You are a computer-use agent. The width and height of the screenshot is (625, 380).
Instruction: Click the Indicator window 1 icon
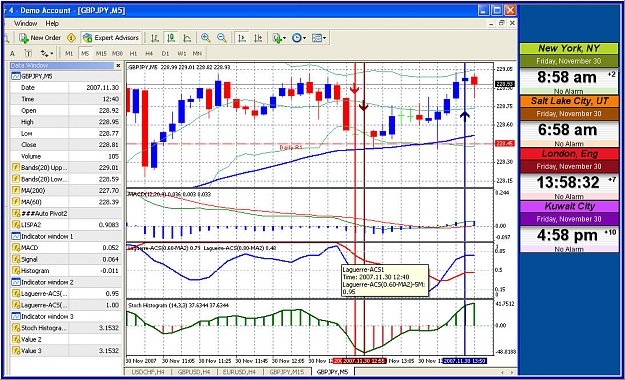pos(16,236)
